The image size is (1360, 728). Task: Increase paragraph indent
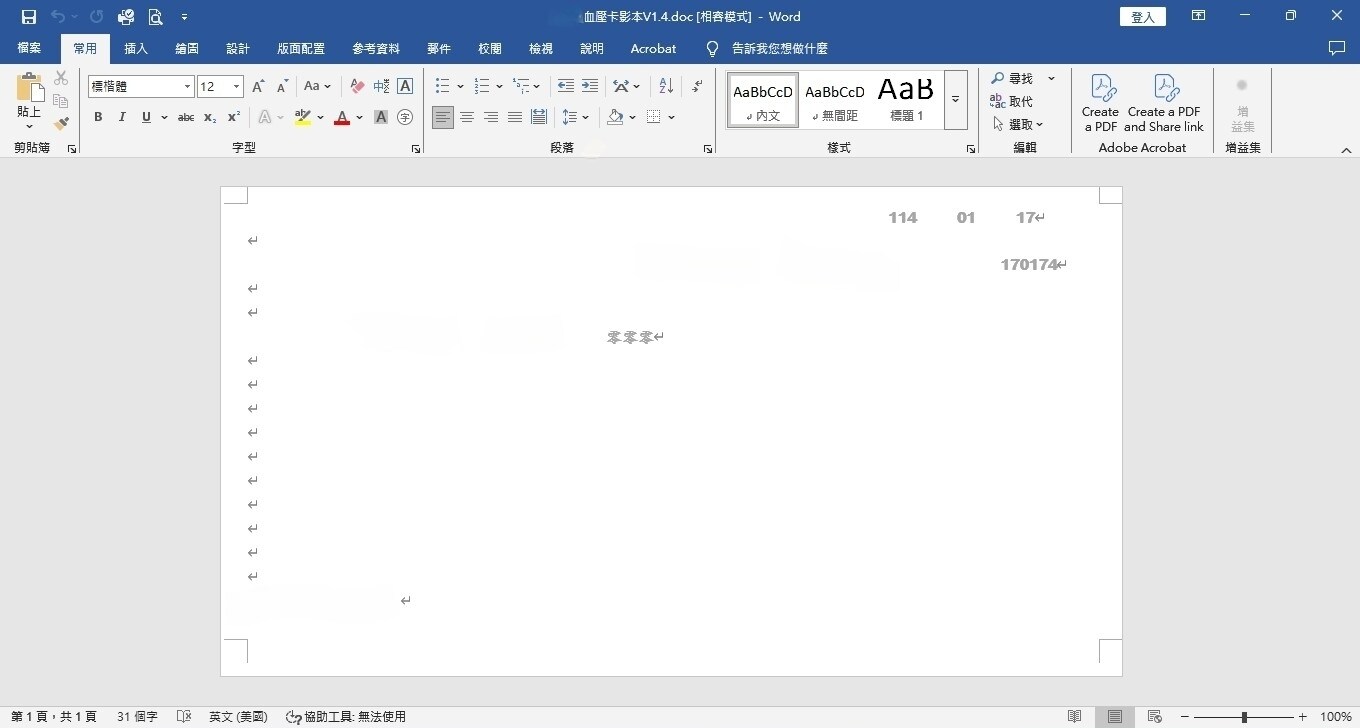click(590, 87)
